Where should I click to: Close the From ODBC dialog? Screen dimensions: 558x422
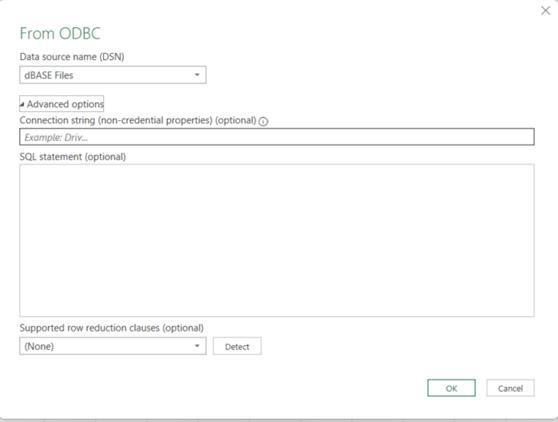point(545,11)
